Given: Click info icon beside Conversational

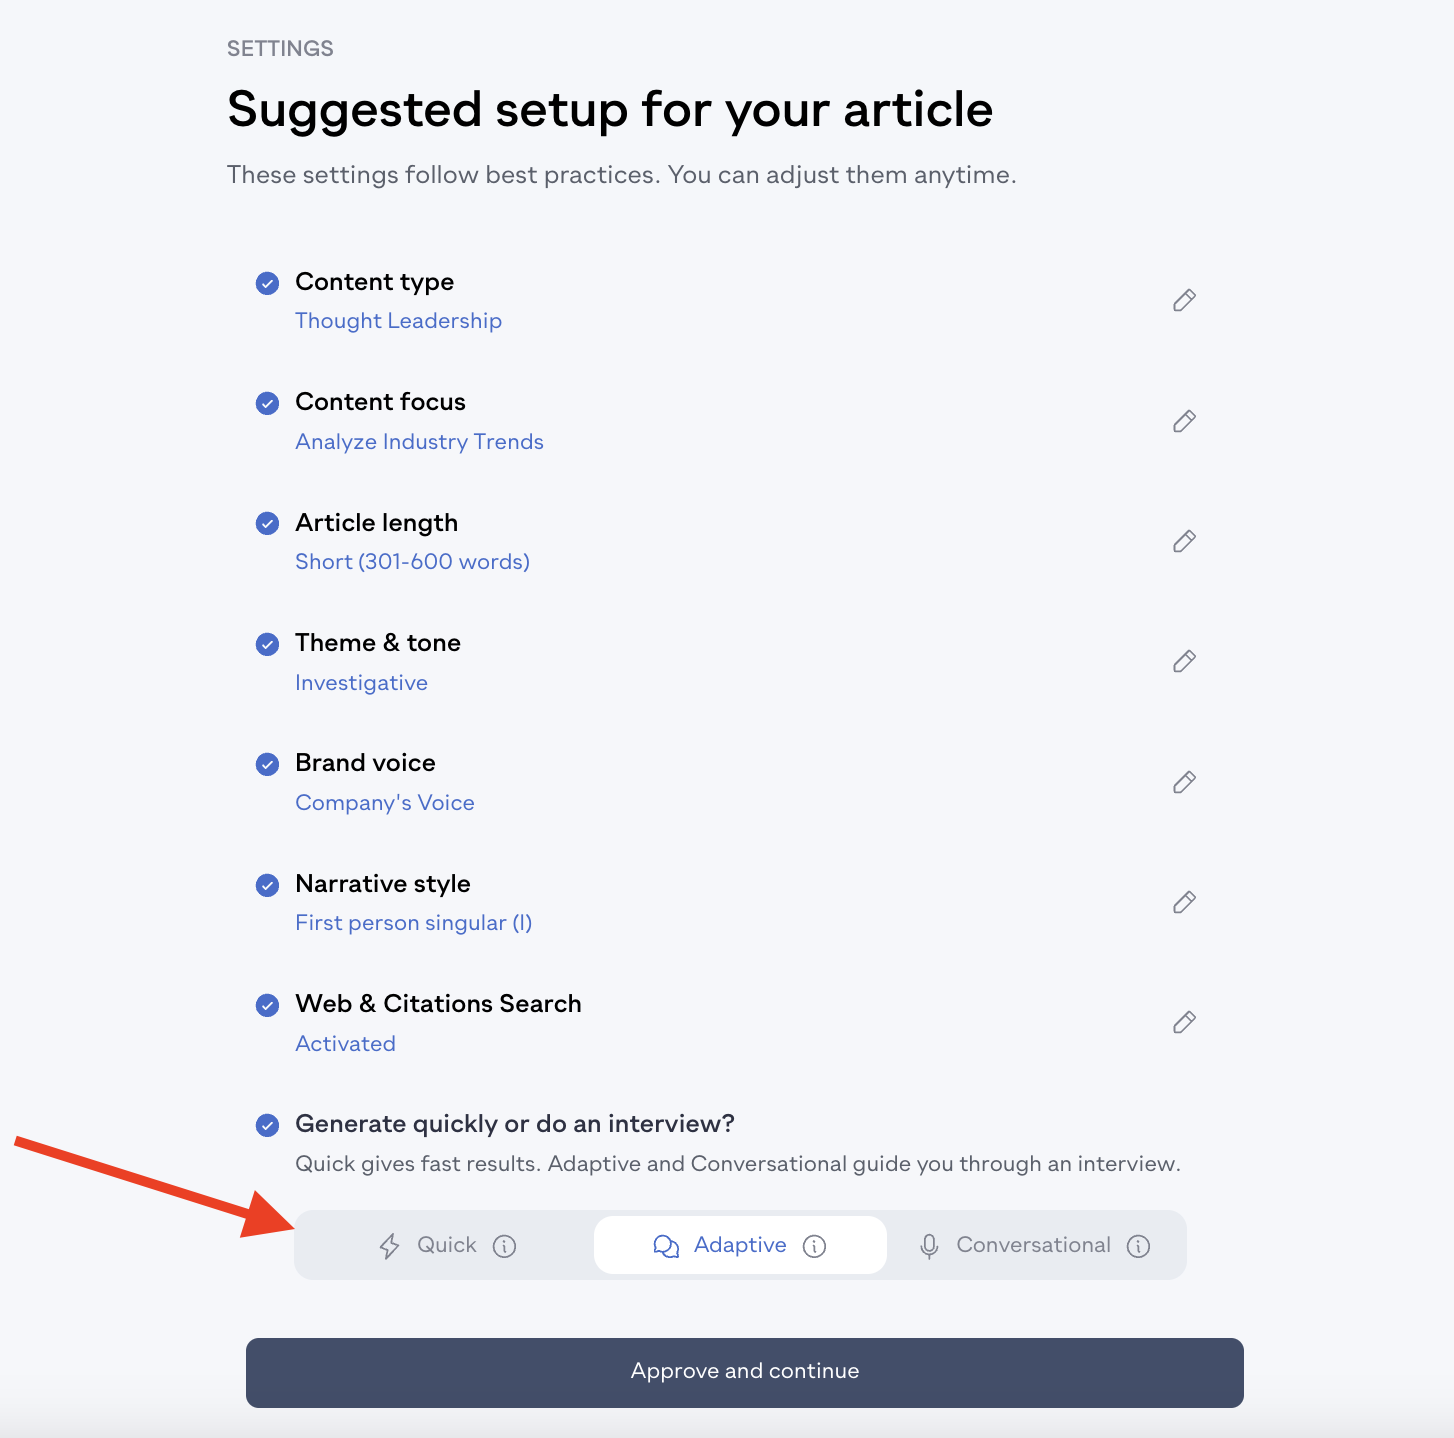Looking at the screenshot, I should (x=1139, y=1246).
